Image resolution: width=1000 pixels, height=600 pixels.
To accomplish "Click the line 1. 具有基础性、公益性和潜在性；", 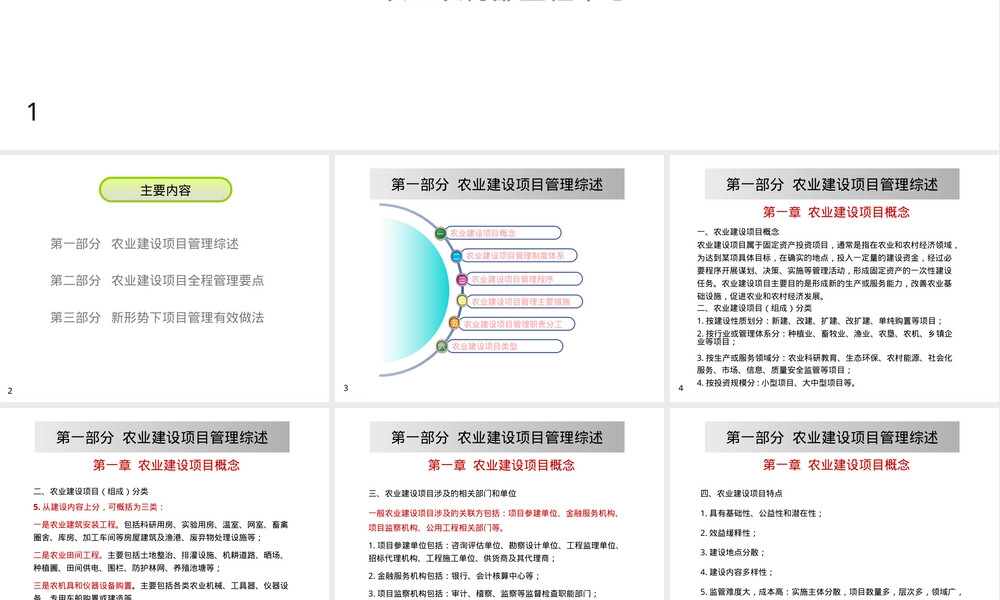I will [x=761, y=513].
